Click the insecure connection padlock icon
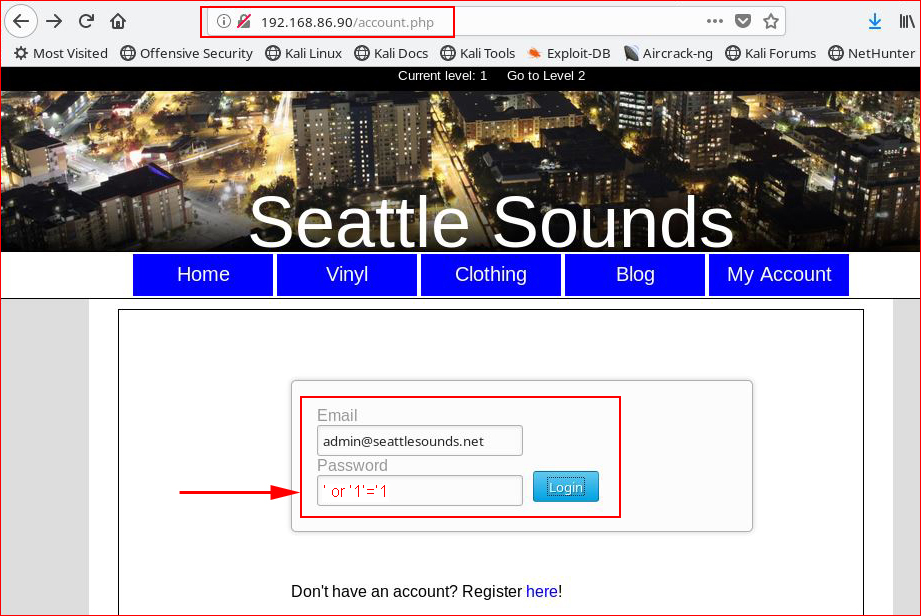Screen dimensions: 921x616 (244, 22)
